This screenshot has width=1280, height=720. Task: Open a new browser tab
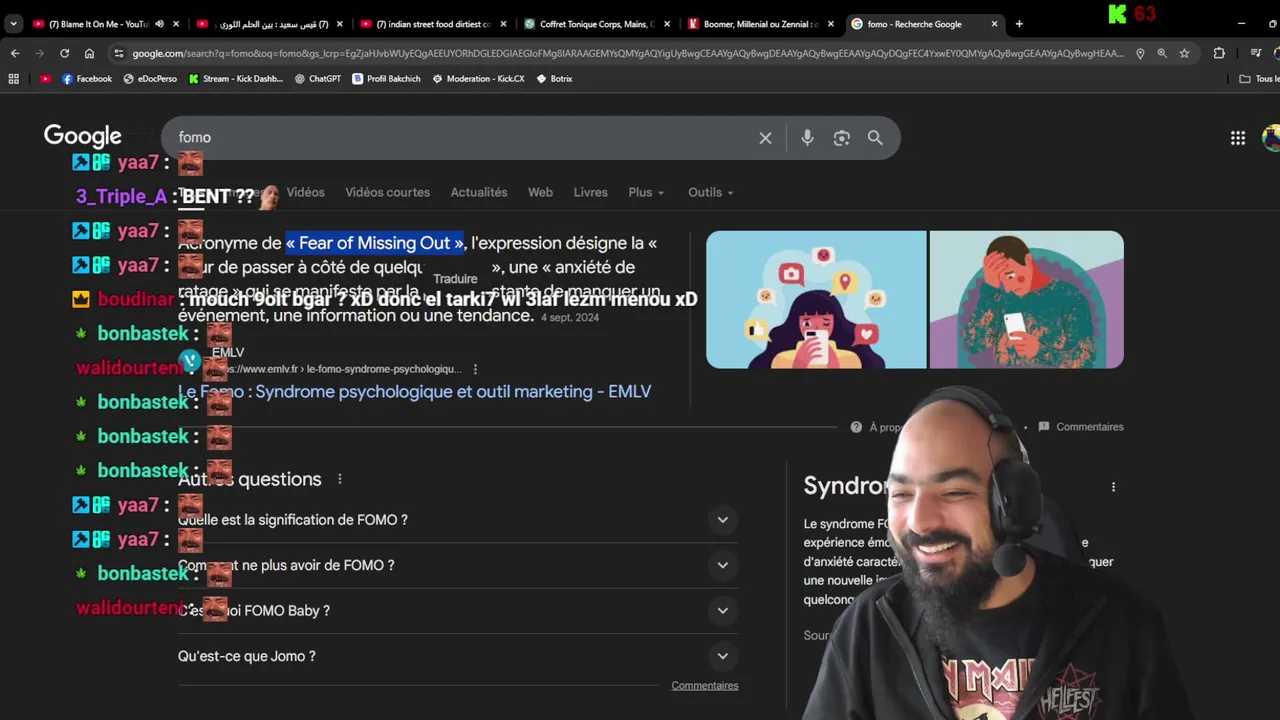point(1019,24)
